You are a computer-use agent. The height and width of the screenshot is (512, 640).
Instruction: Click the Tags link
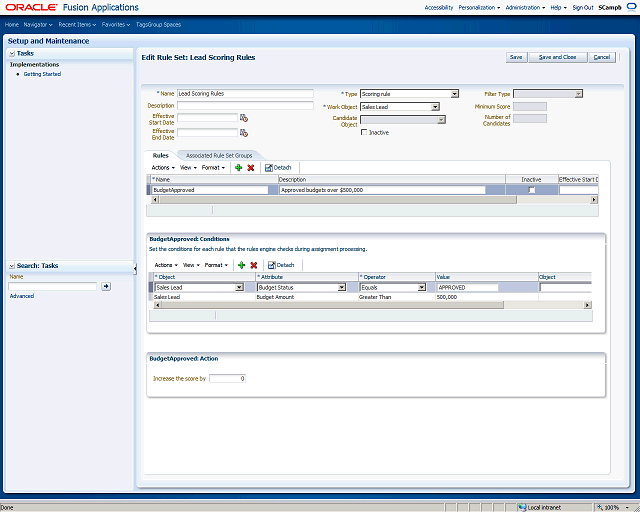(x=142, y=24)
